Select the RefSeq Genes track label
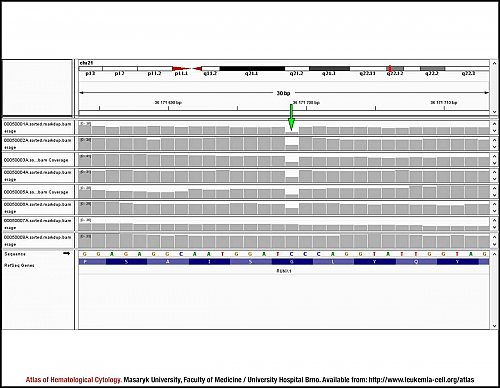The height and width of the screenshot is (388, 500). [19, 265]
